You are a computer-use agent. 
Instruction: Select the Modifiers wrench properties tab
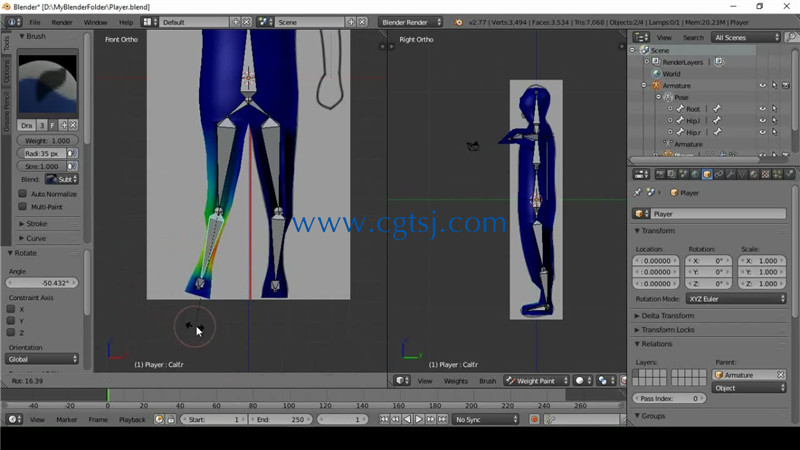point(730,174)
